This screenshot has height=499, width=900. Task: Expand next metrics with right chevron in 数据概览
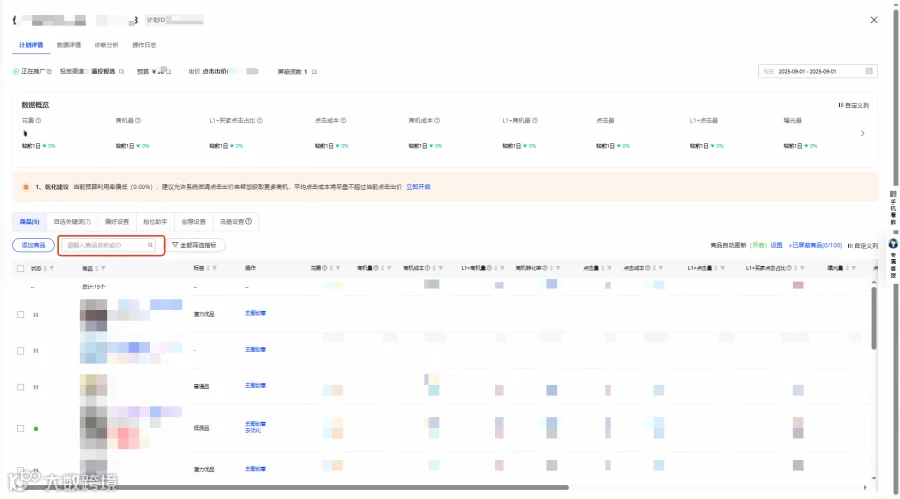point(862,133)
